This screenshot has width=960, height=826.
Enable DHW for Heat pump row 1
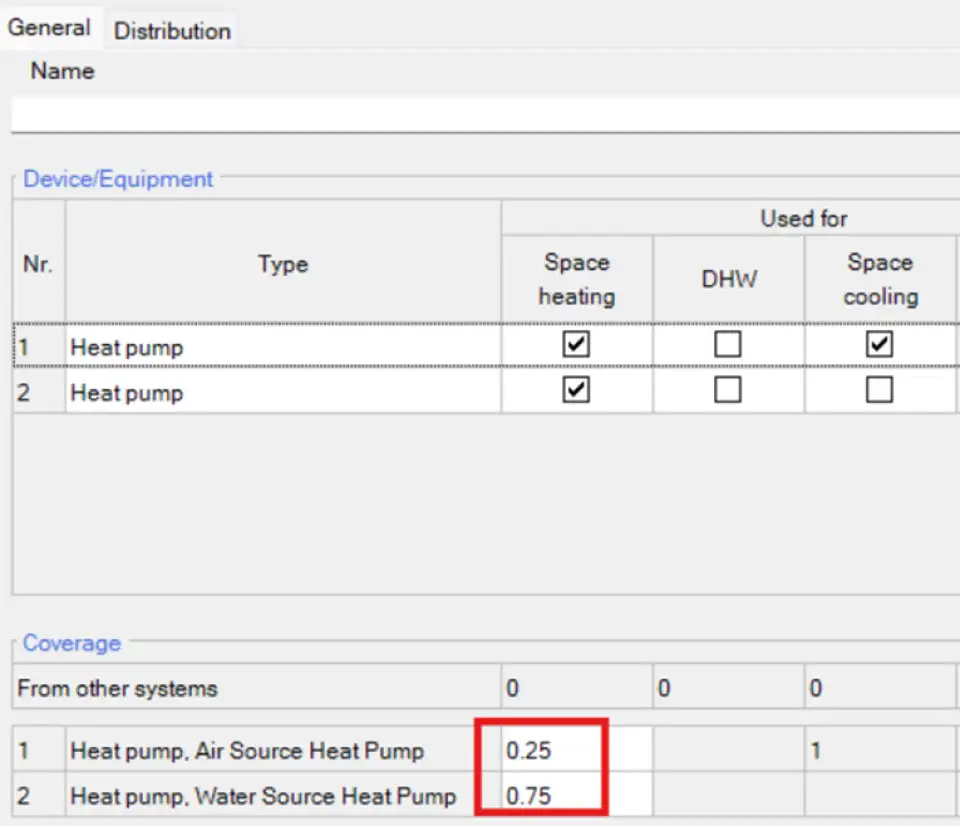pos(728,345)
